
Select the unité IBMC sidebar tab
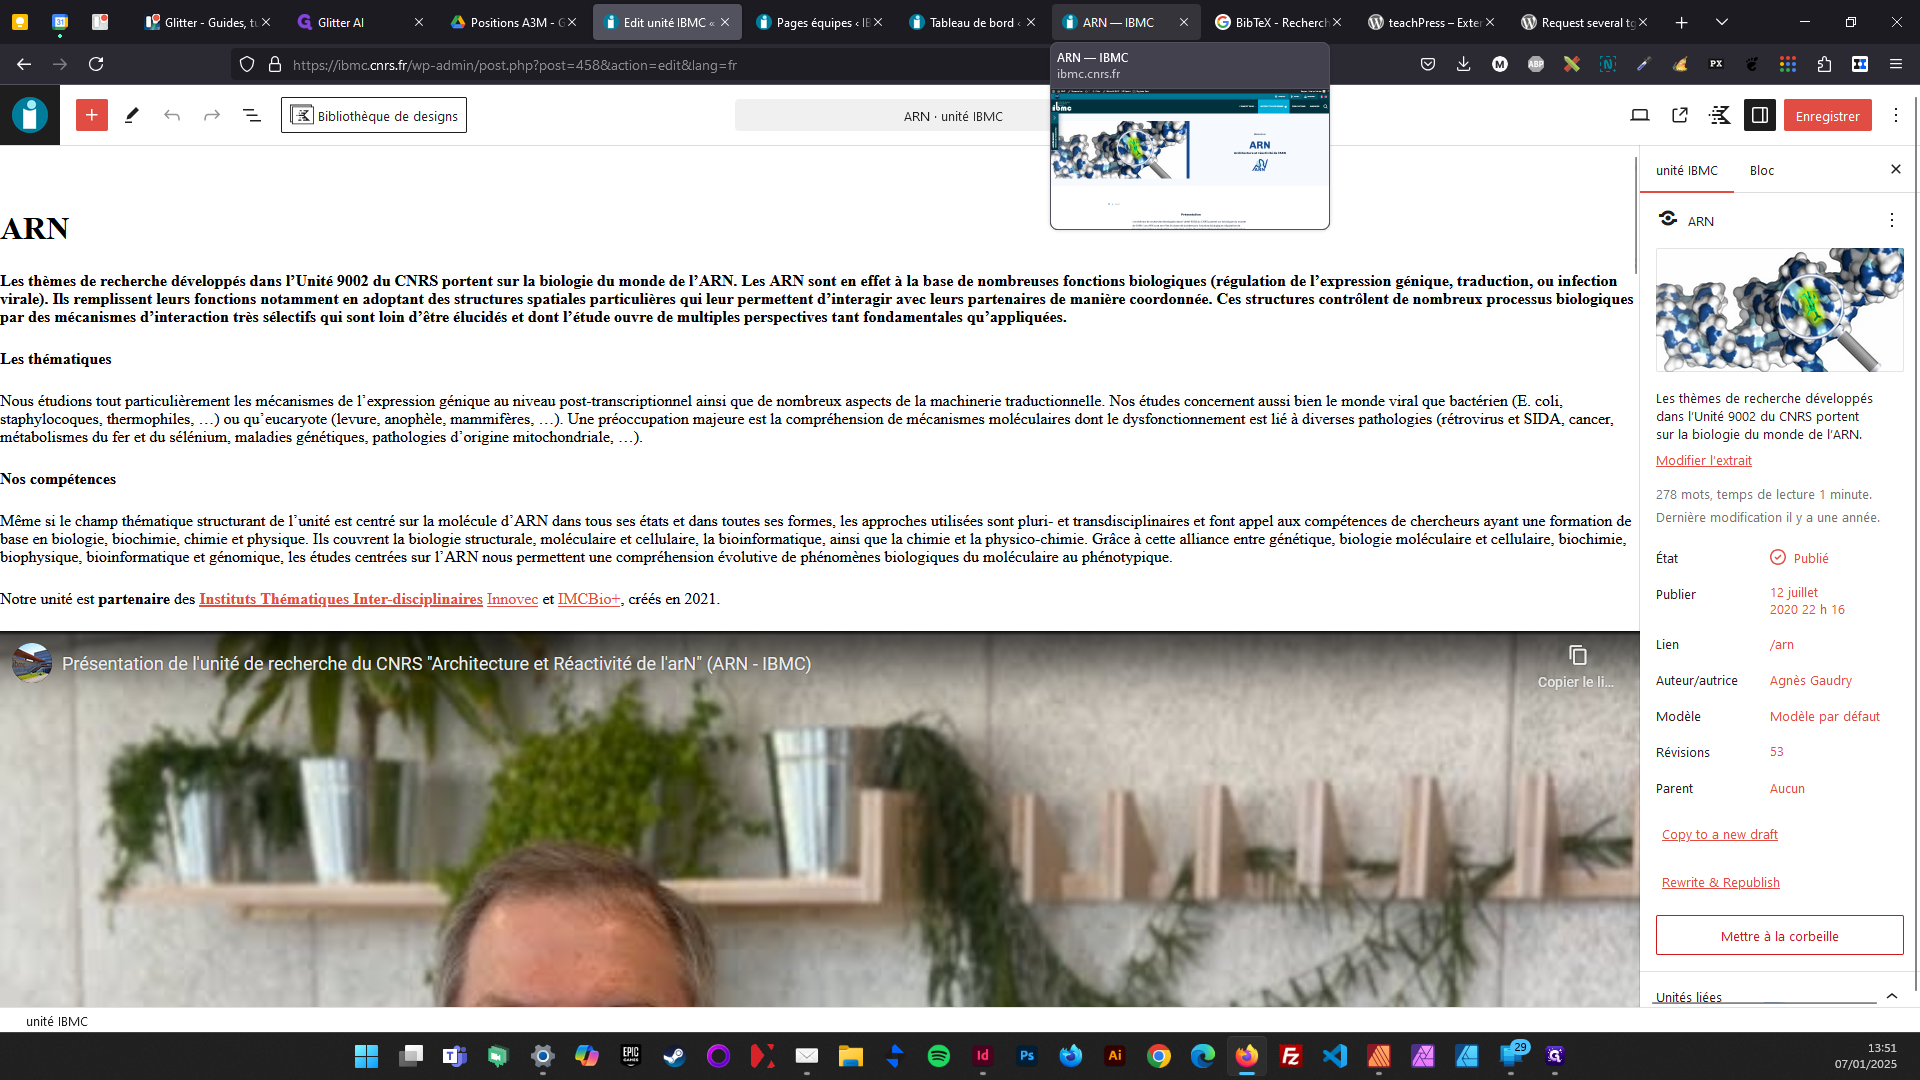click(1687, 170)
